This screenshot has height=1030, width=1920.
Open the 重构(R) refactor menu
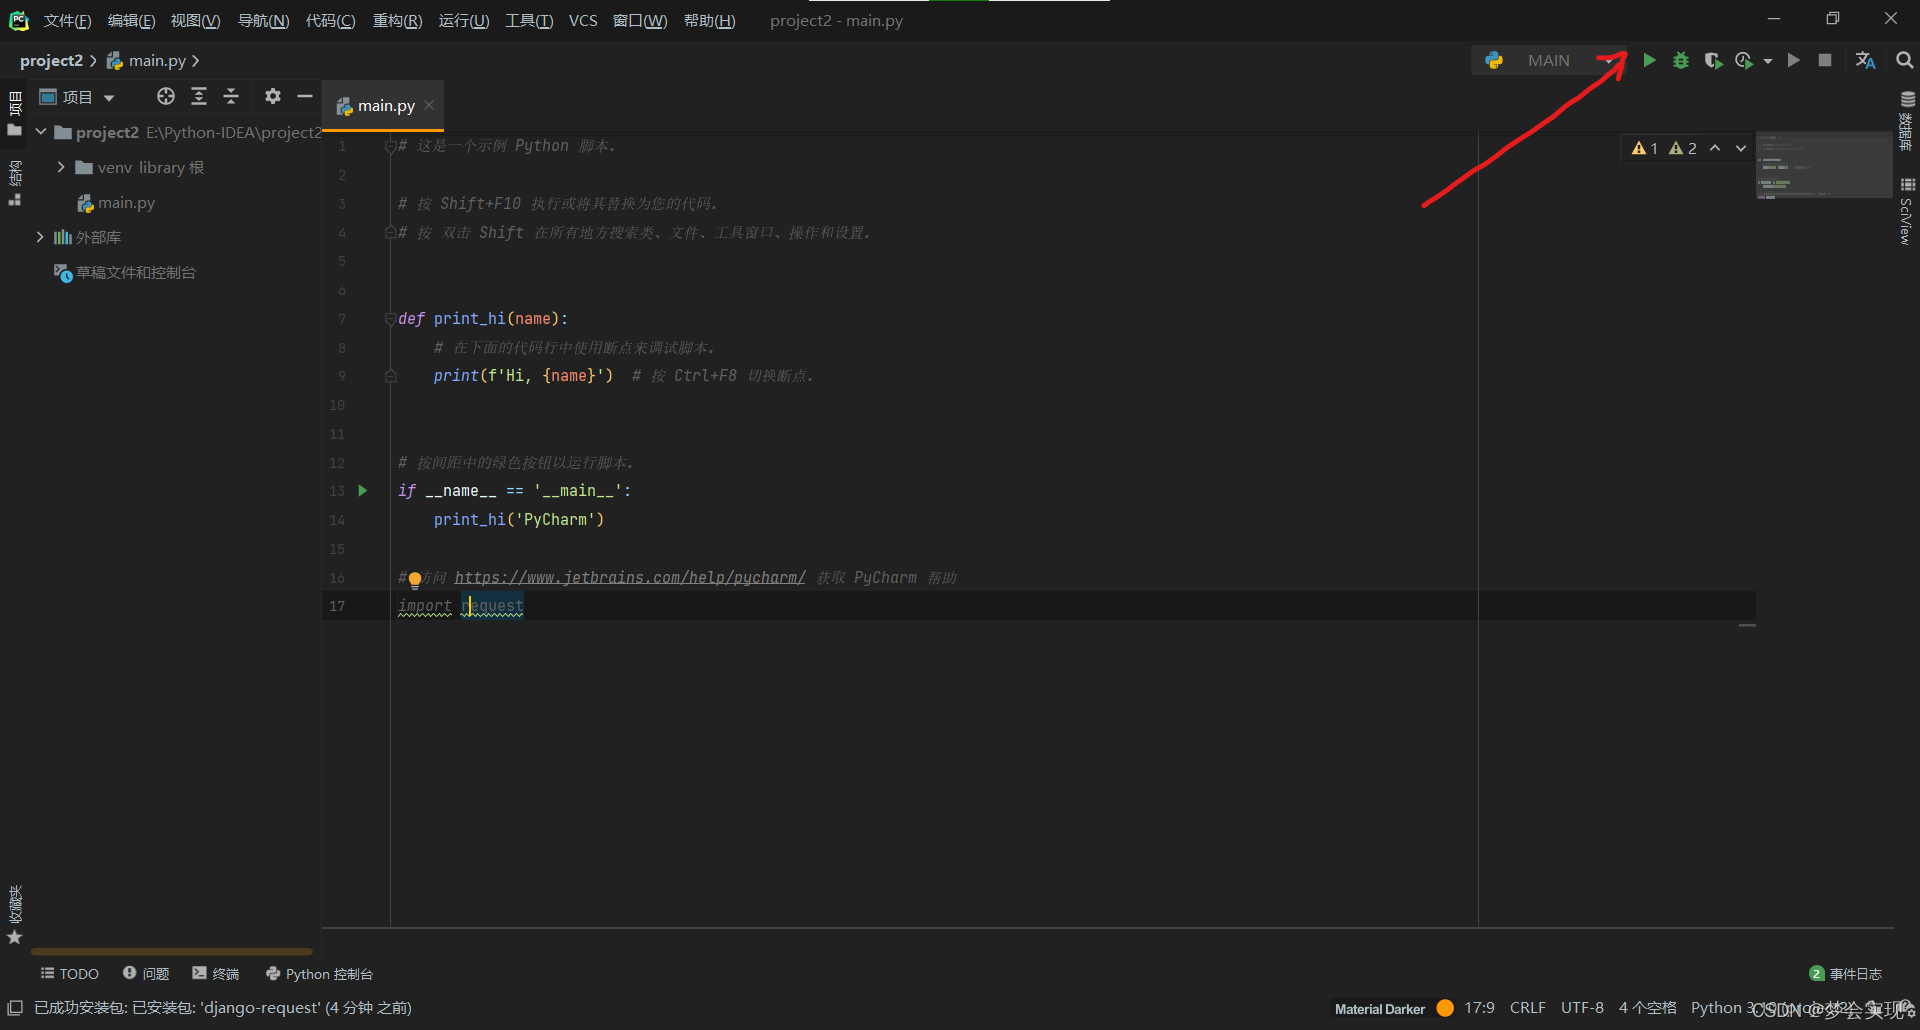click(x=397, y=21)
